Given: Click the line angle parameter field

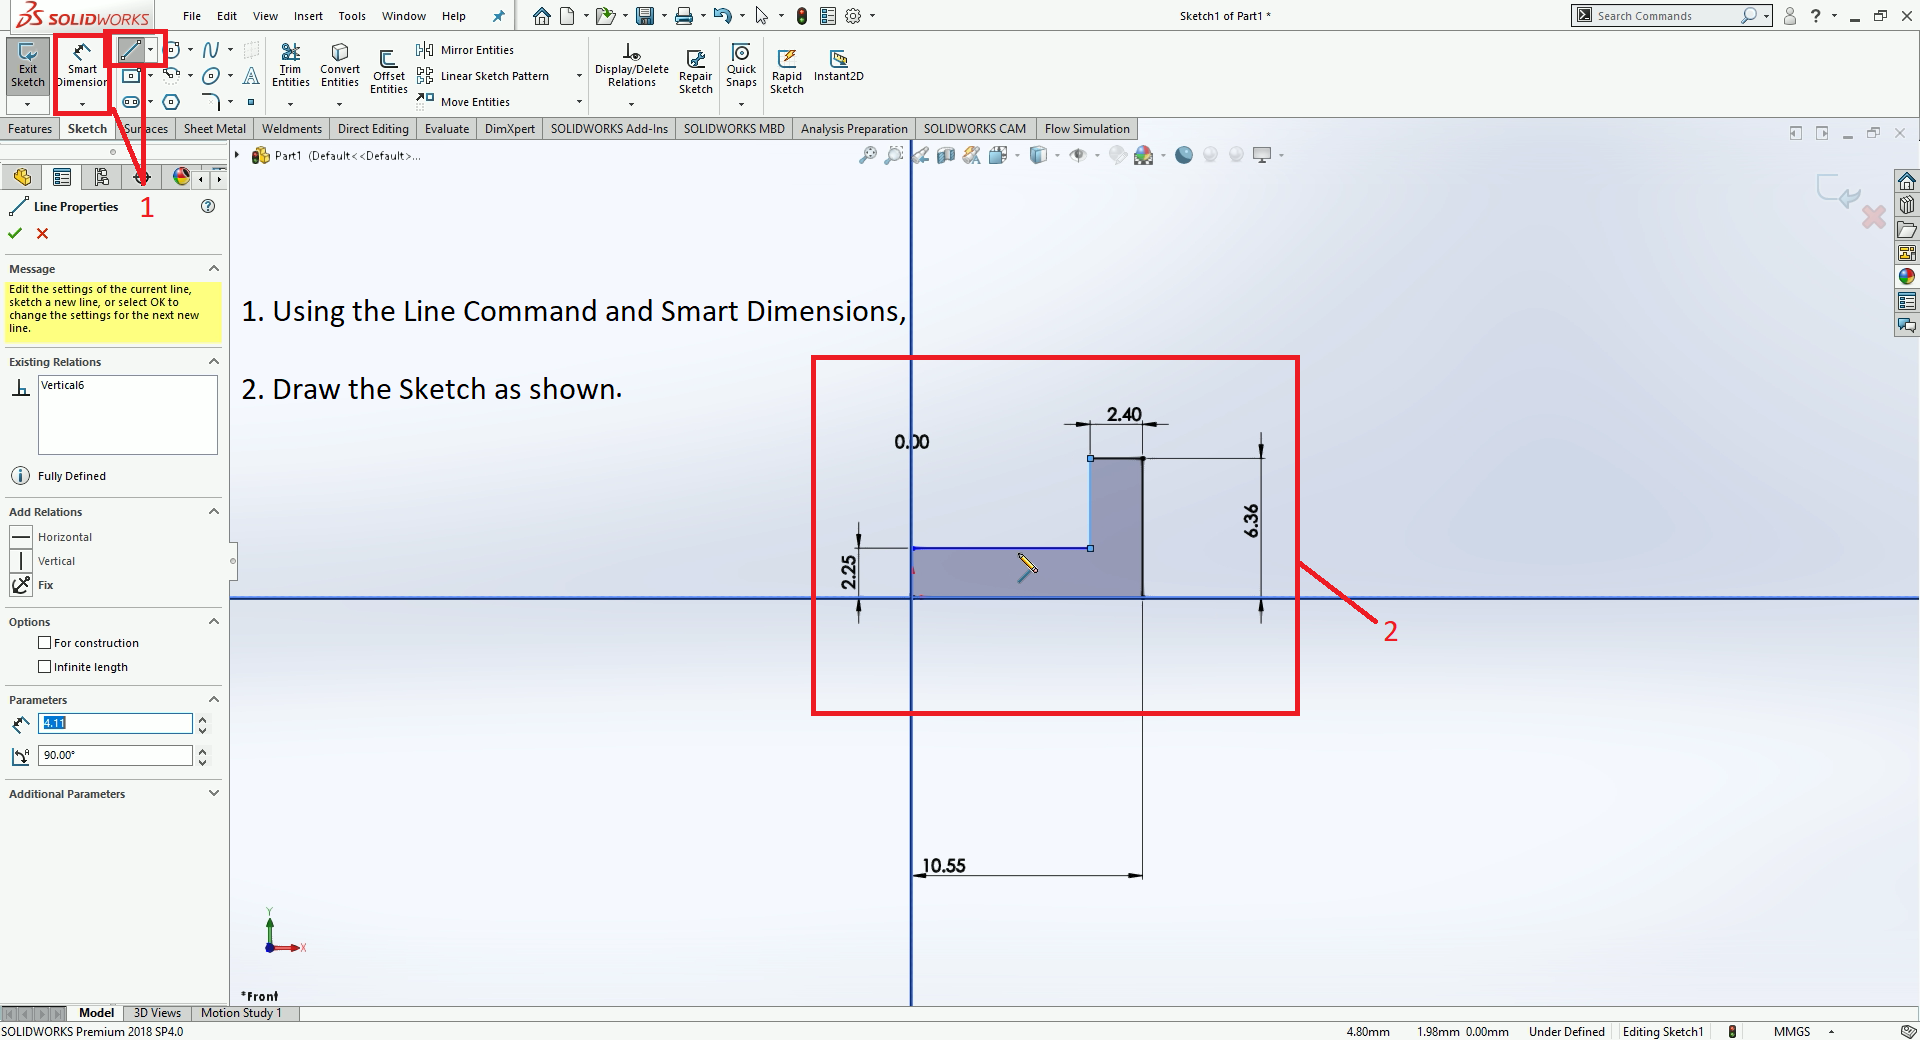Looking at the screenshot, I should (x=115, y=755).
